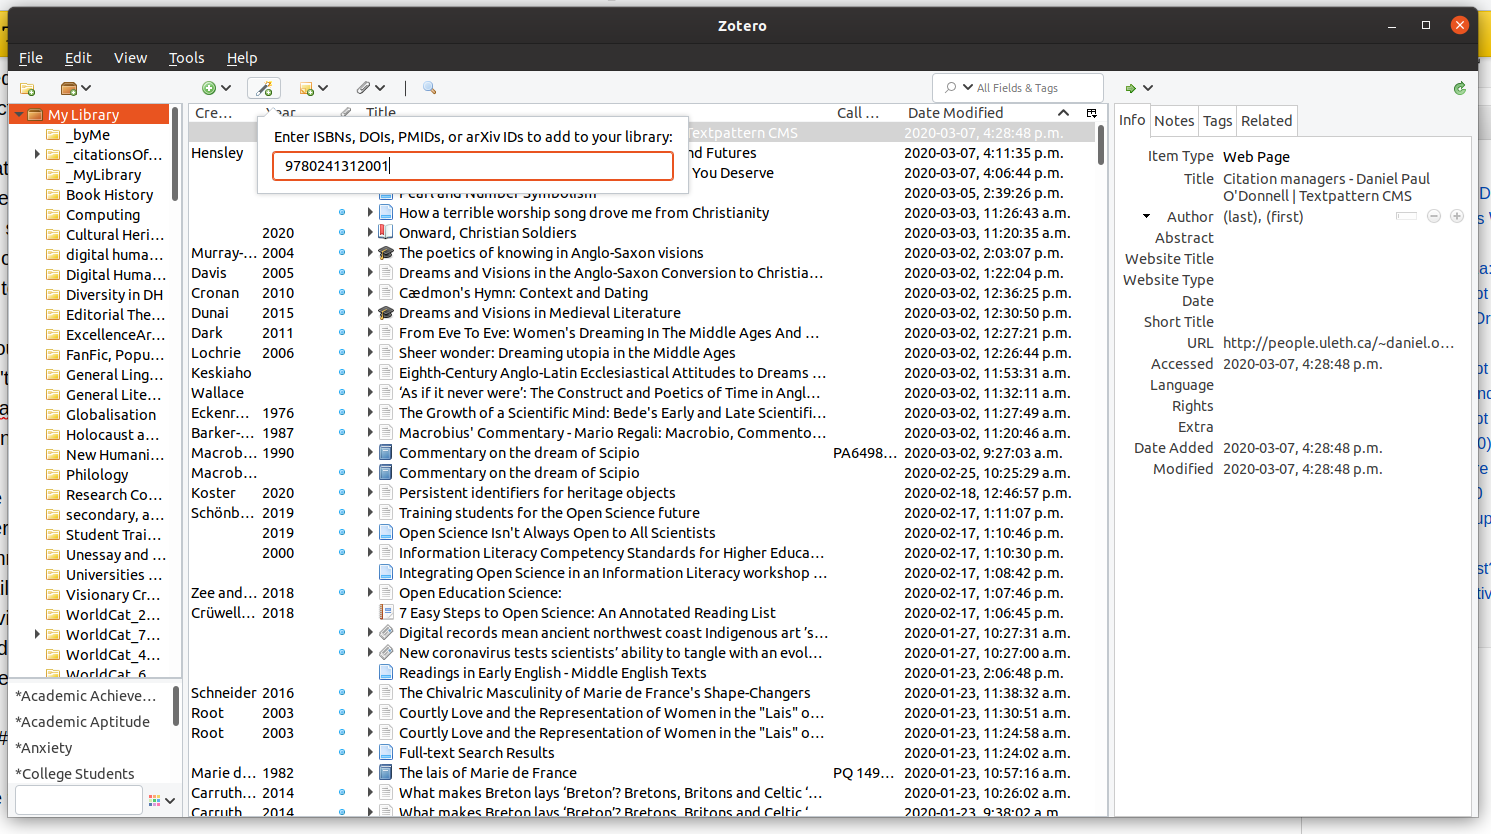1491x834 pixels.
Task: Click attachment dot for Sheer wonder row
Action: coord(342,353)
